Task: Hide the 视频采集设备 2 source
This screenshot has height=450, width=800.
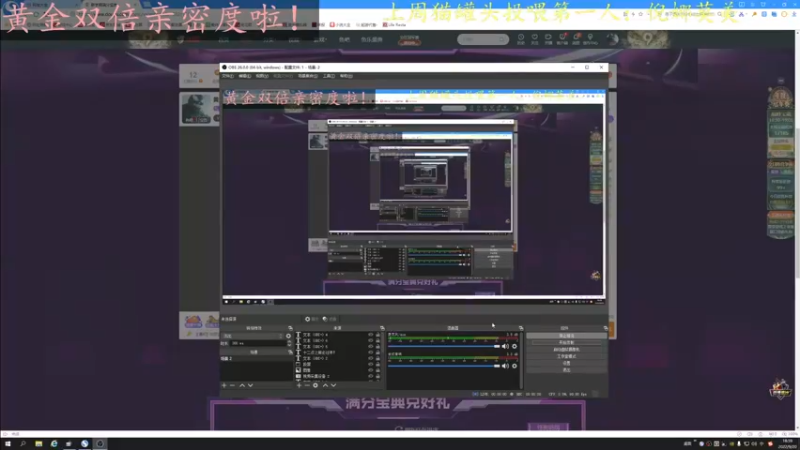Action: tap(370, 376)
